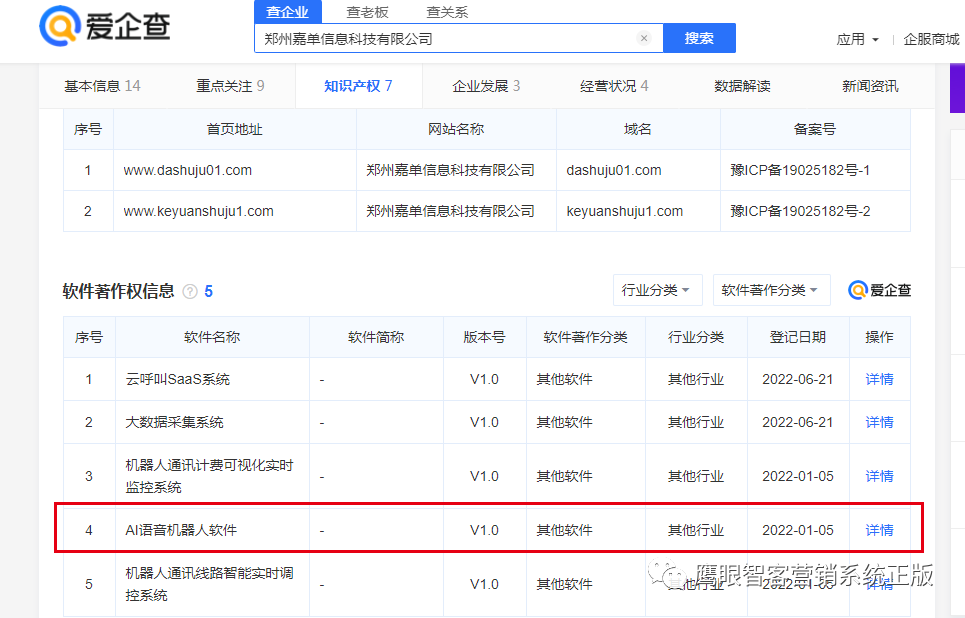The image size is (965, 618).
Task: Switch to the 查老板 search tab
Action: (368, 12)
